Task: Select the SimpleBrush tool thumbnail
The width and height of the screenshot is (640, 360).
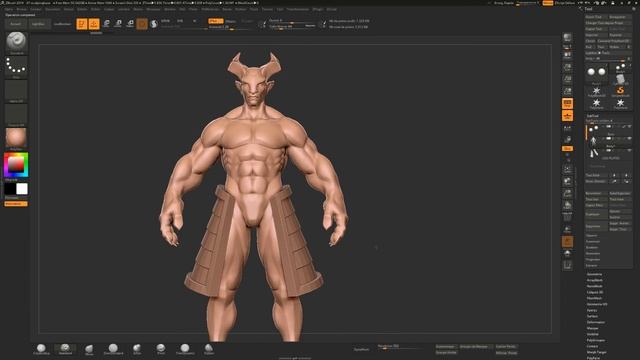Action: 620,91
